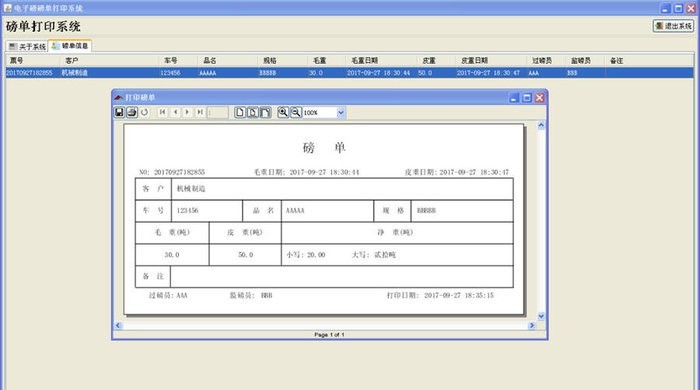Select actual size page view icon

click(240, 112)
